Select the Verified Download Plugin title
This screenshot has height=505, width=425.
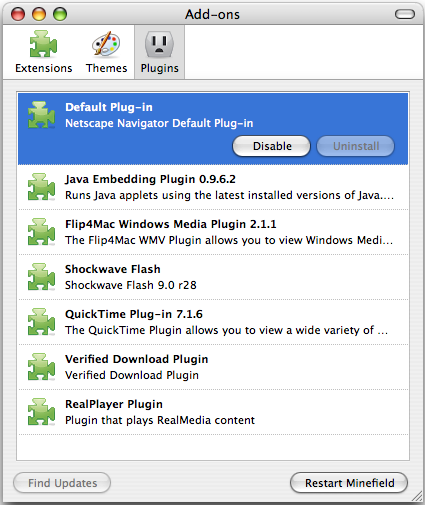[x=137, y=359]
